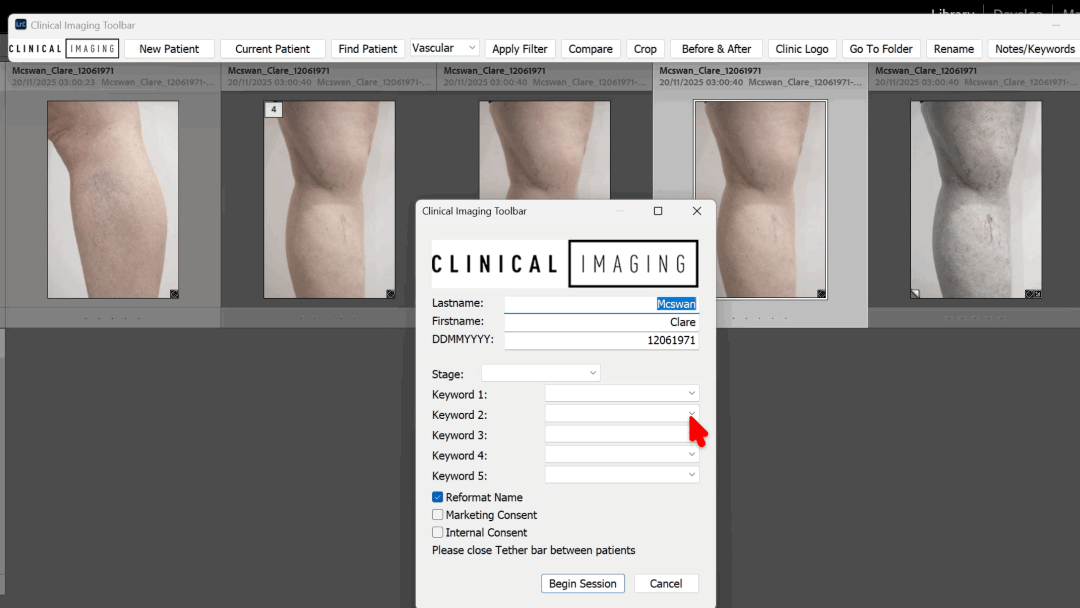This screenshot has width=1080, height=608.
Task: Click the Go To Folder toolbar button
Action: (x=881, y=49)
